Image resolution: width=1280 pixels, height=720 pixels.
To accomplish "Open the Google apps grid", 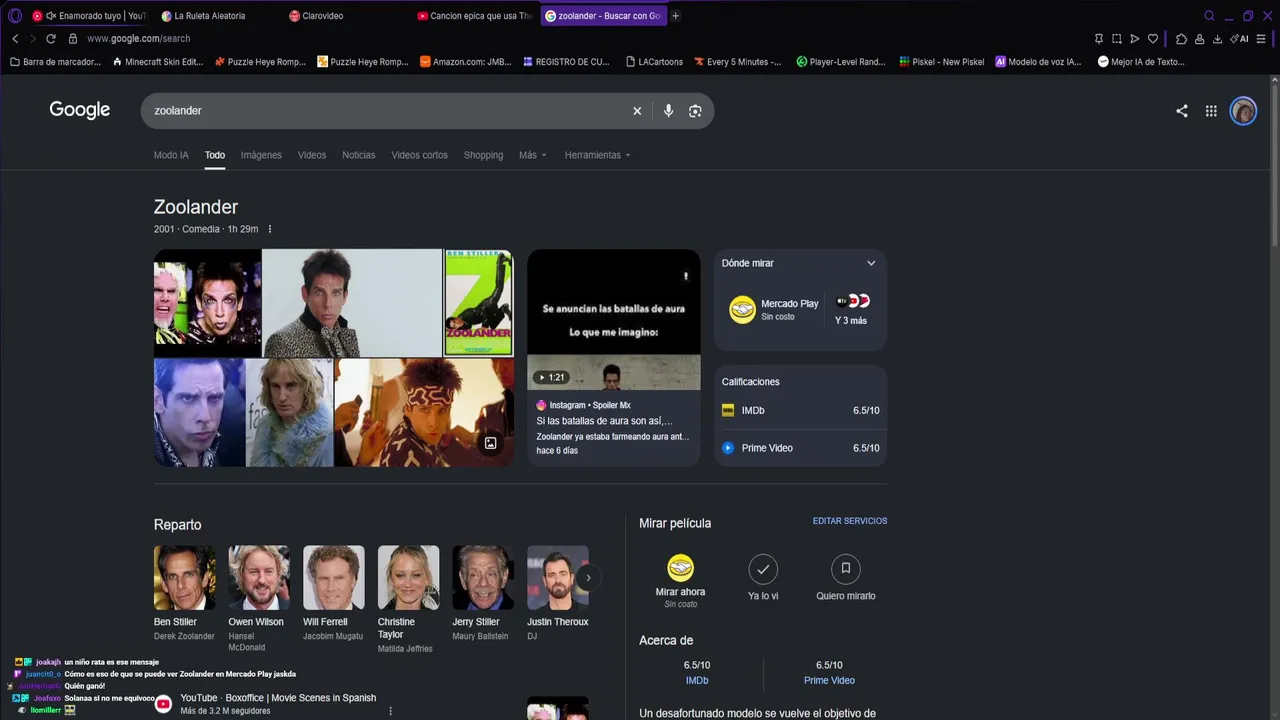I will click(1211, 111).
